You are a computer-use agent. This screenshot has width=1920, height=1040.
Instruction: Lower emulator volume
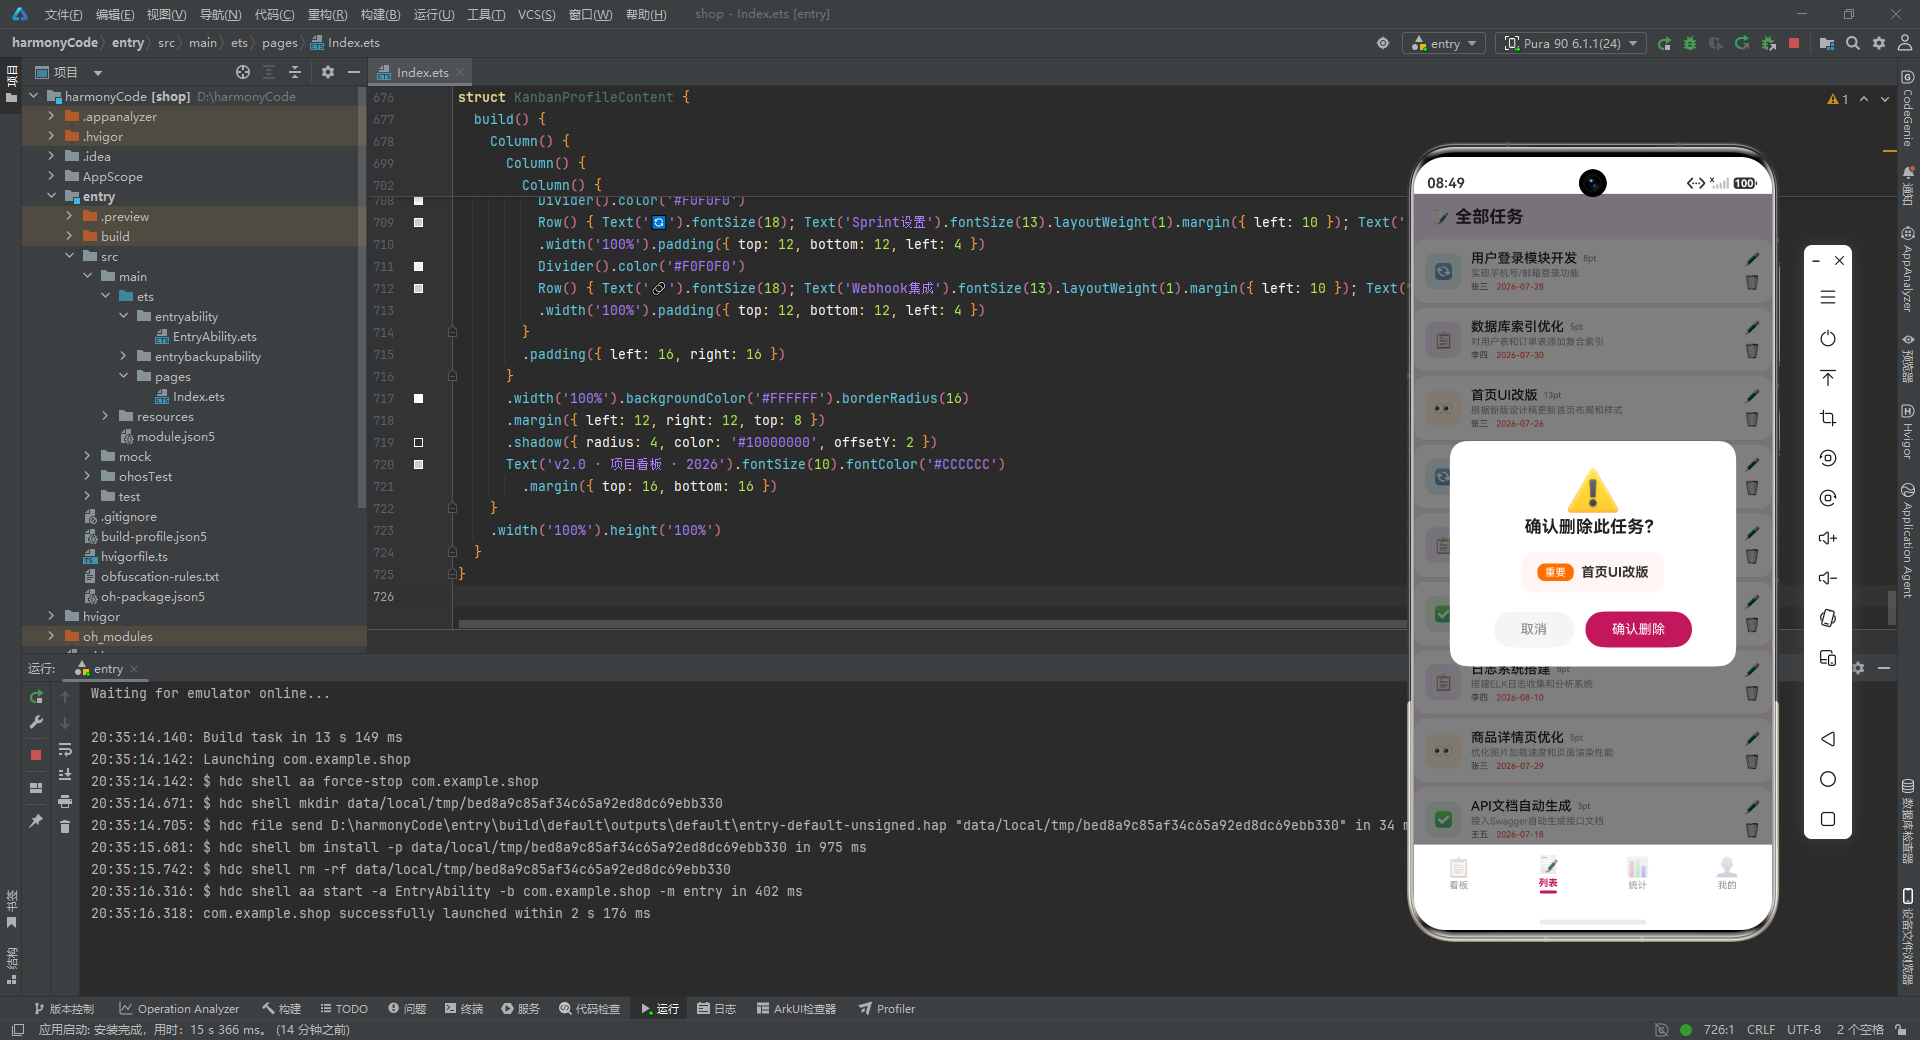(x=1828, y=578)
